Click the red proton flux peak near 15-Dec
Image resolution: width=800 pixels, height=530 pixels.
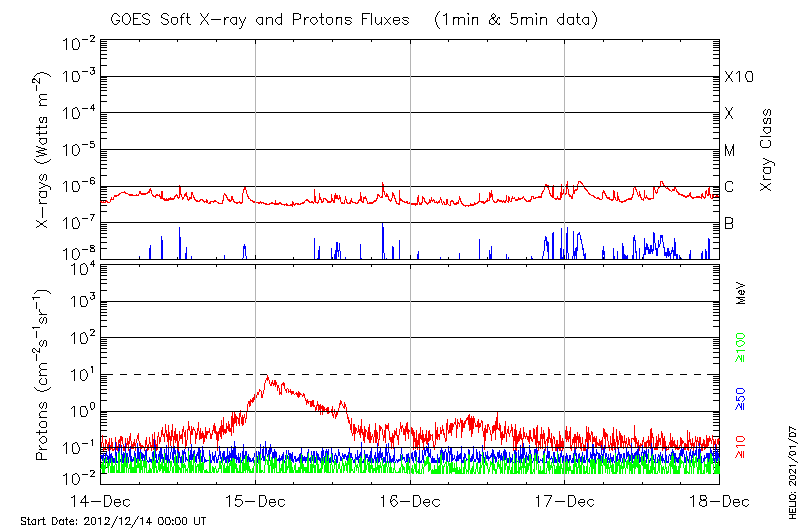(267, 379)
